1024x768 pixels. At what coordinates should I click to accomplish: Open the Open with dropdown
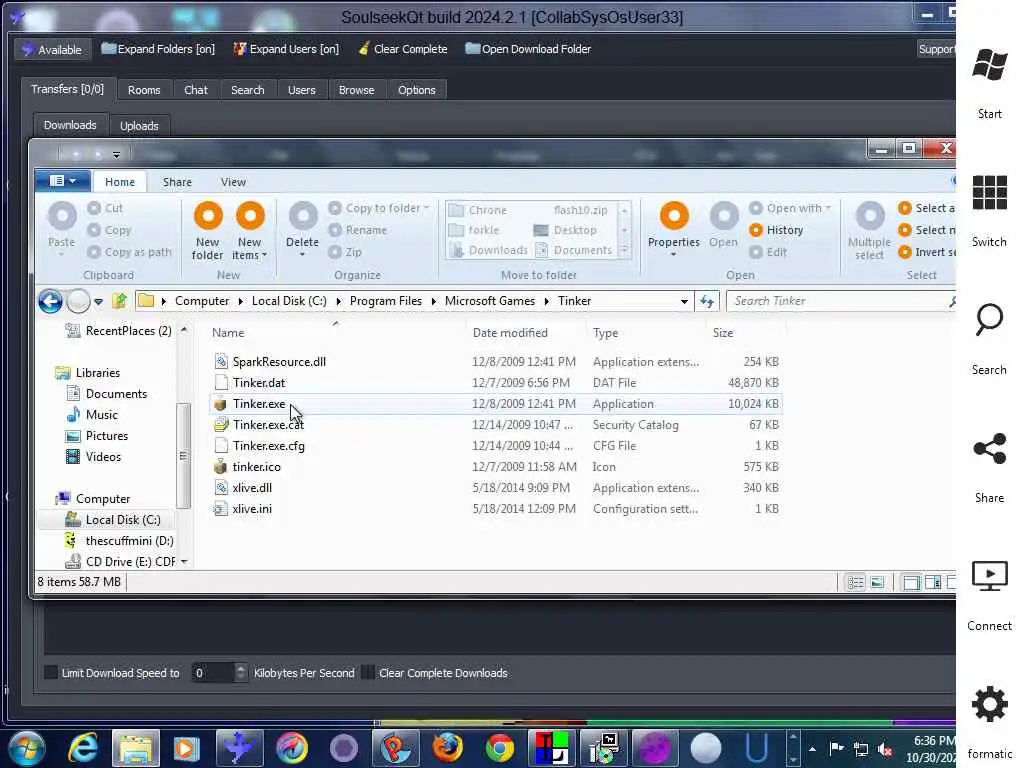(x=790, y=208)
